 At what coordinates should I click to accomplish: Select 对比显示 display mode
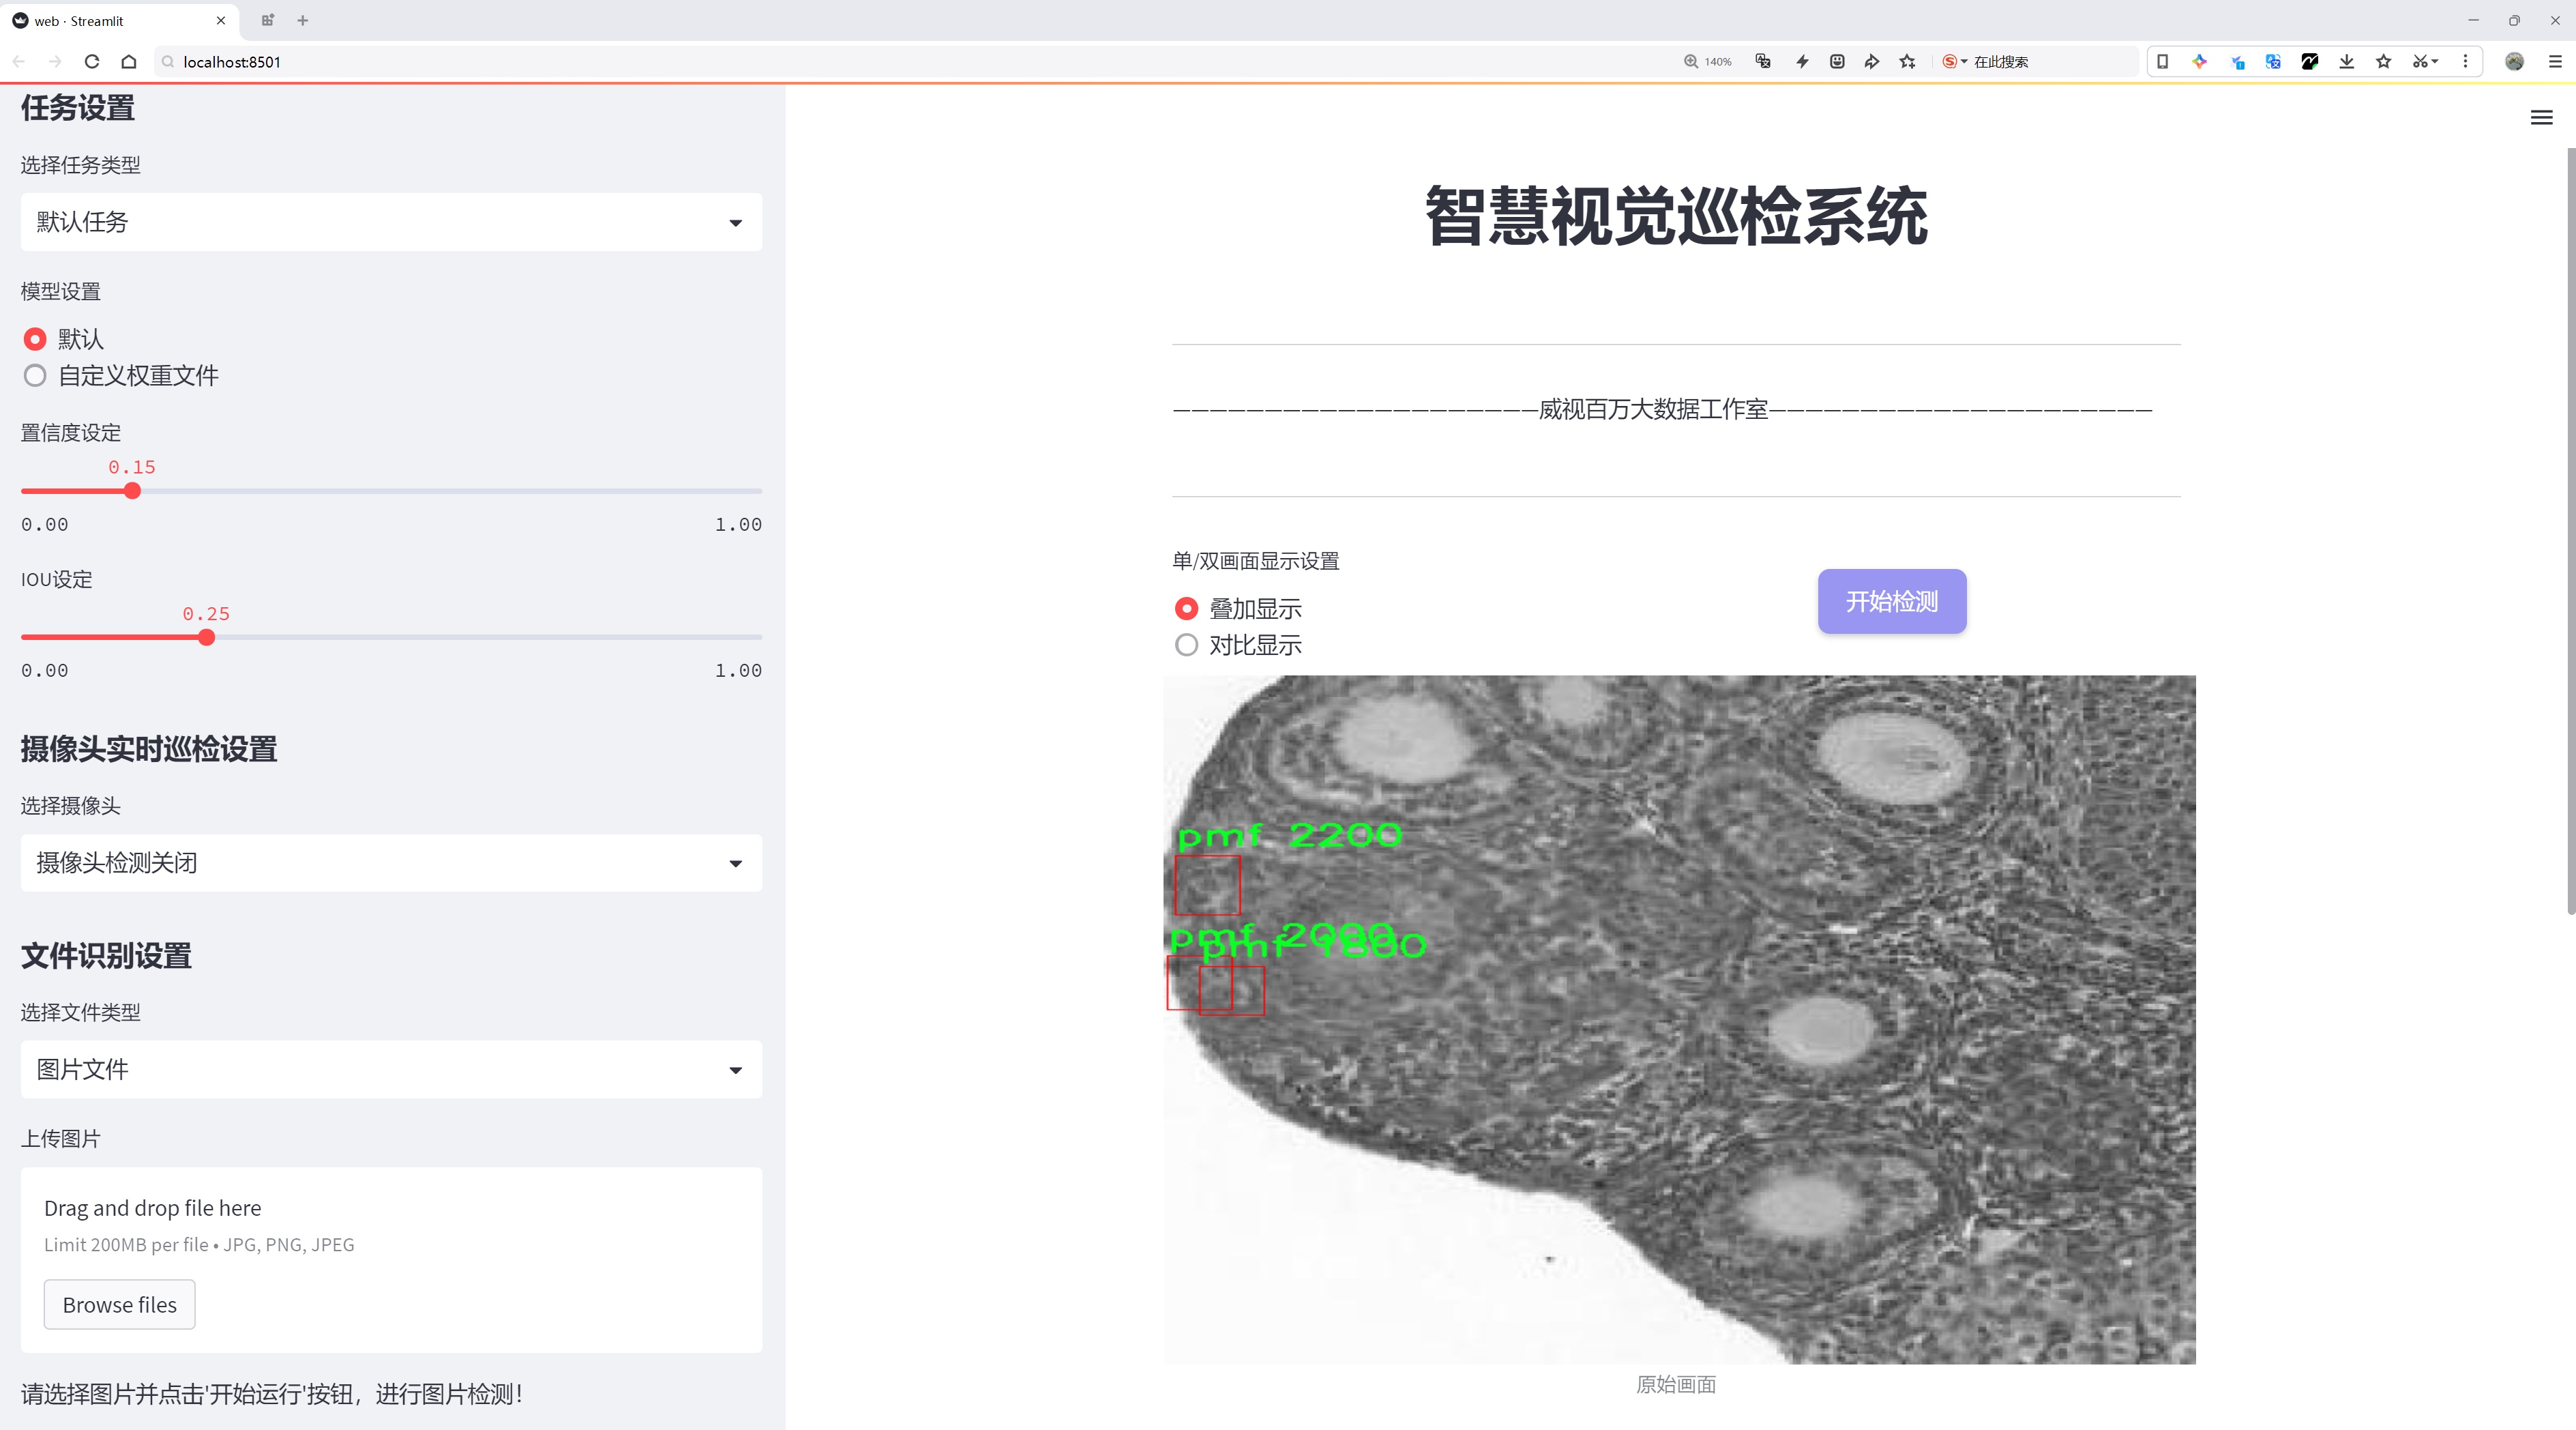(1186, 645)
